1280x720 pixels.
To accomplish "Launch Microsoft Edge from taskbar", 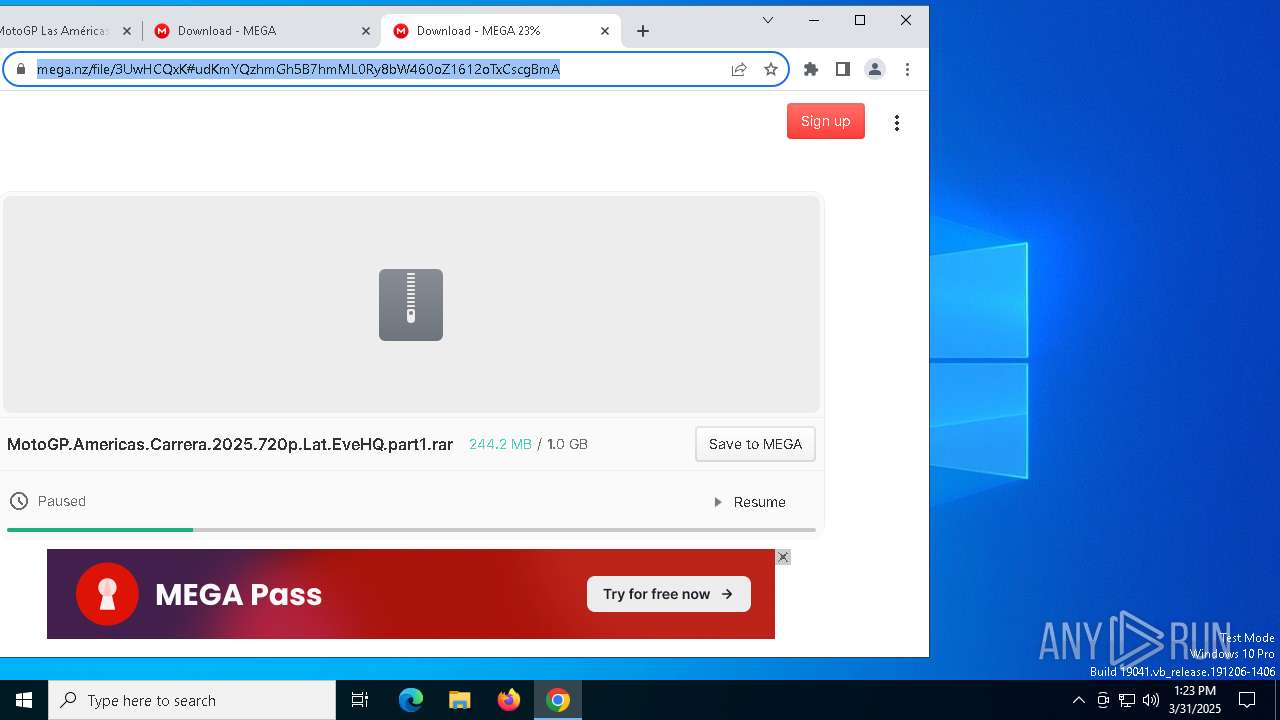I will [411, 700].
